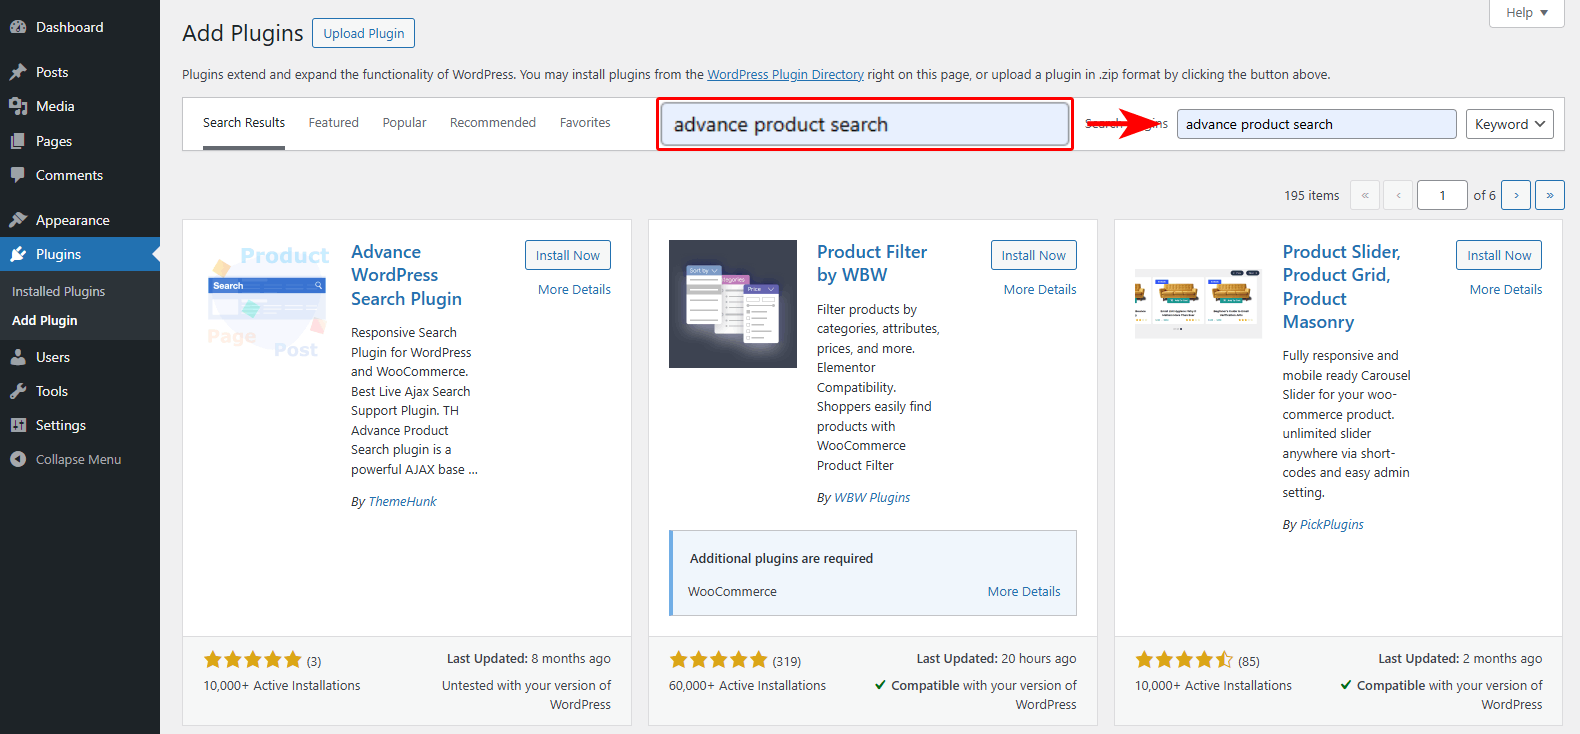Click the Settings sliders icon
Screen dimensions: 1580x734
pos(18,425)
